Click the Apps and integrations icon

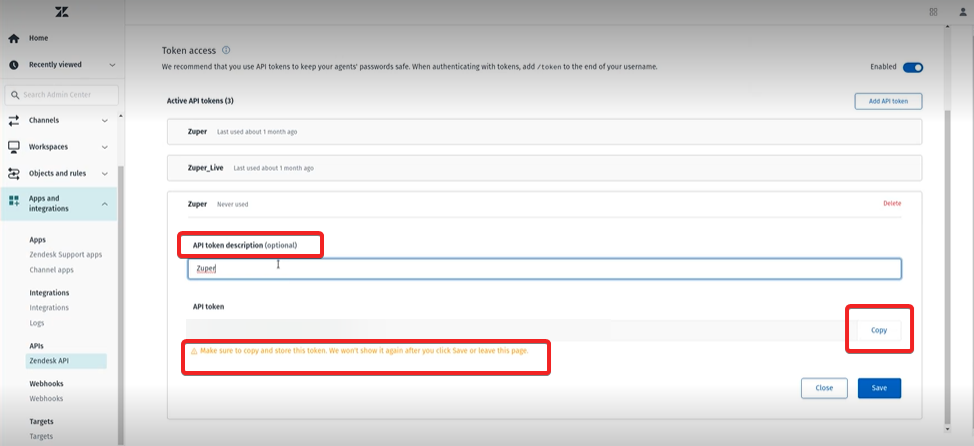click(x=14, y=201)
